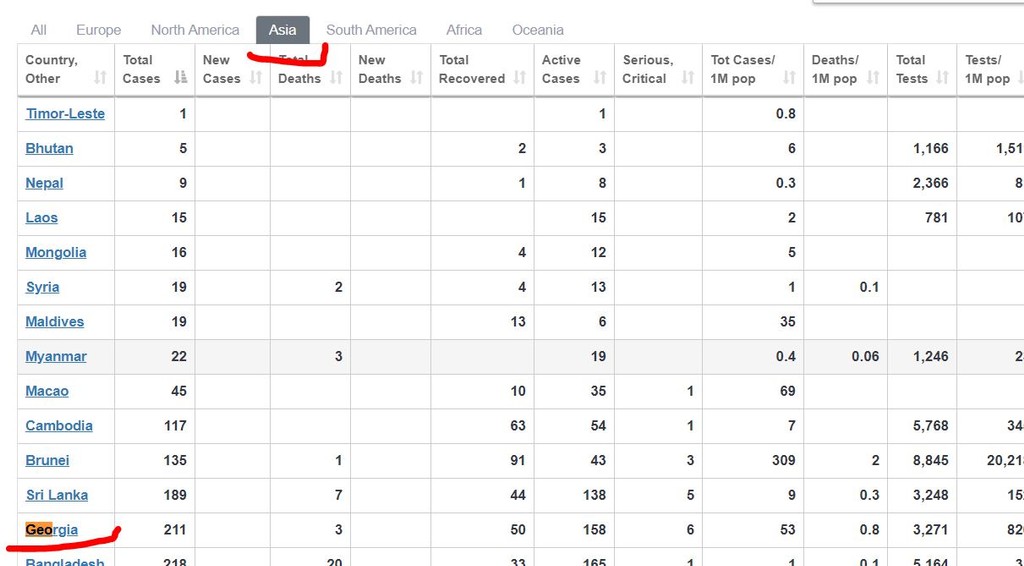The image size is (1024, 566).
Task: Click Tot Cases/1M pop sort icon
Action: tap(789, 78)
